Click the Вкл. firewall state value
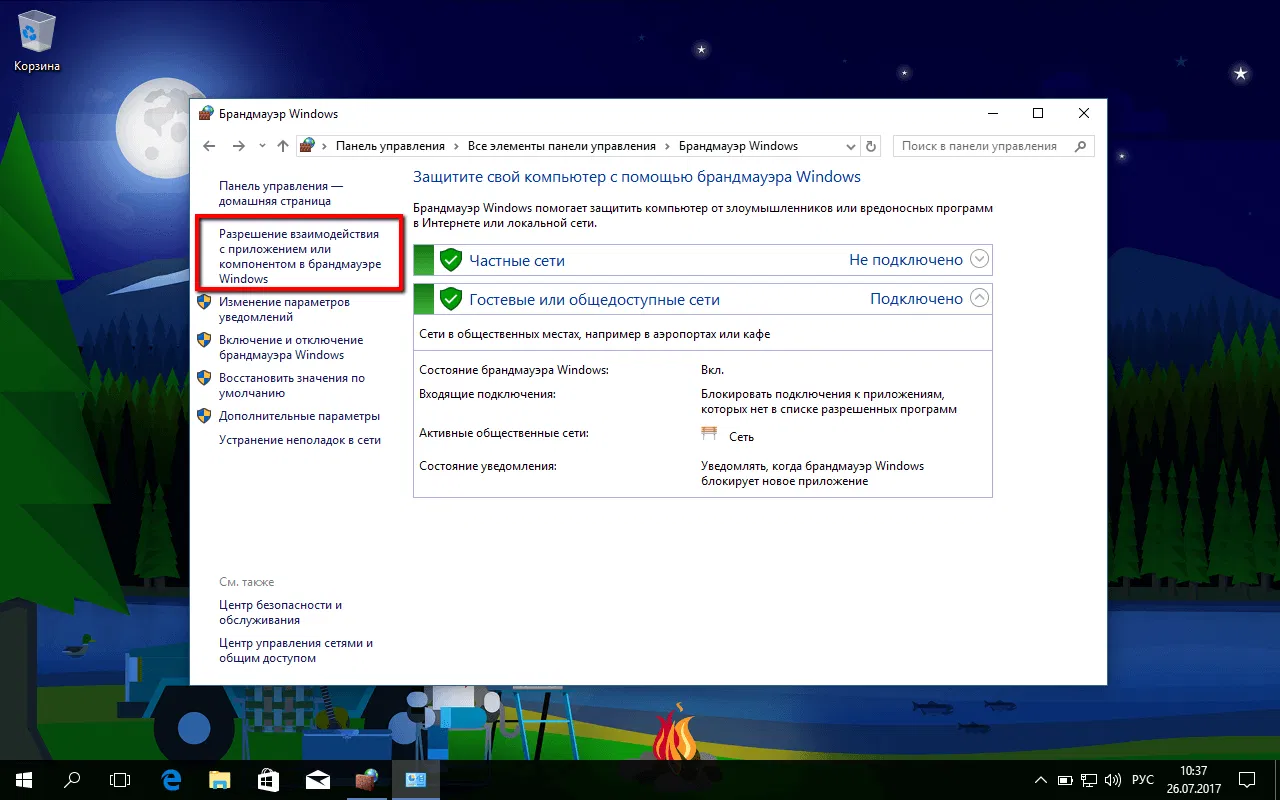 [713, 370]
